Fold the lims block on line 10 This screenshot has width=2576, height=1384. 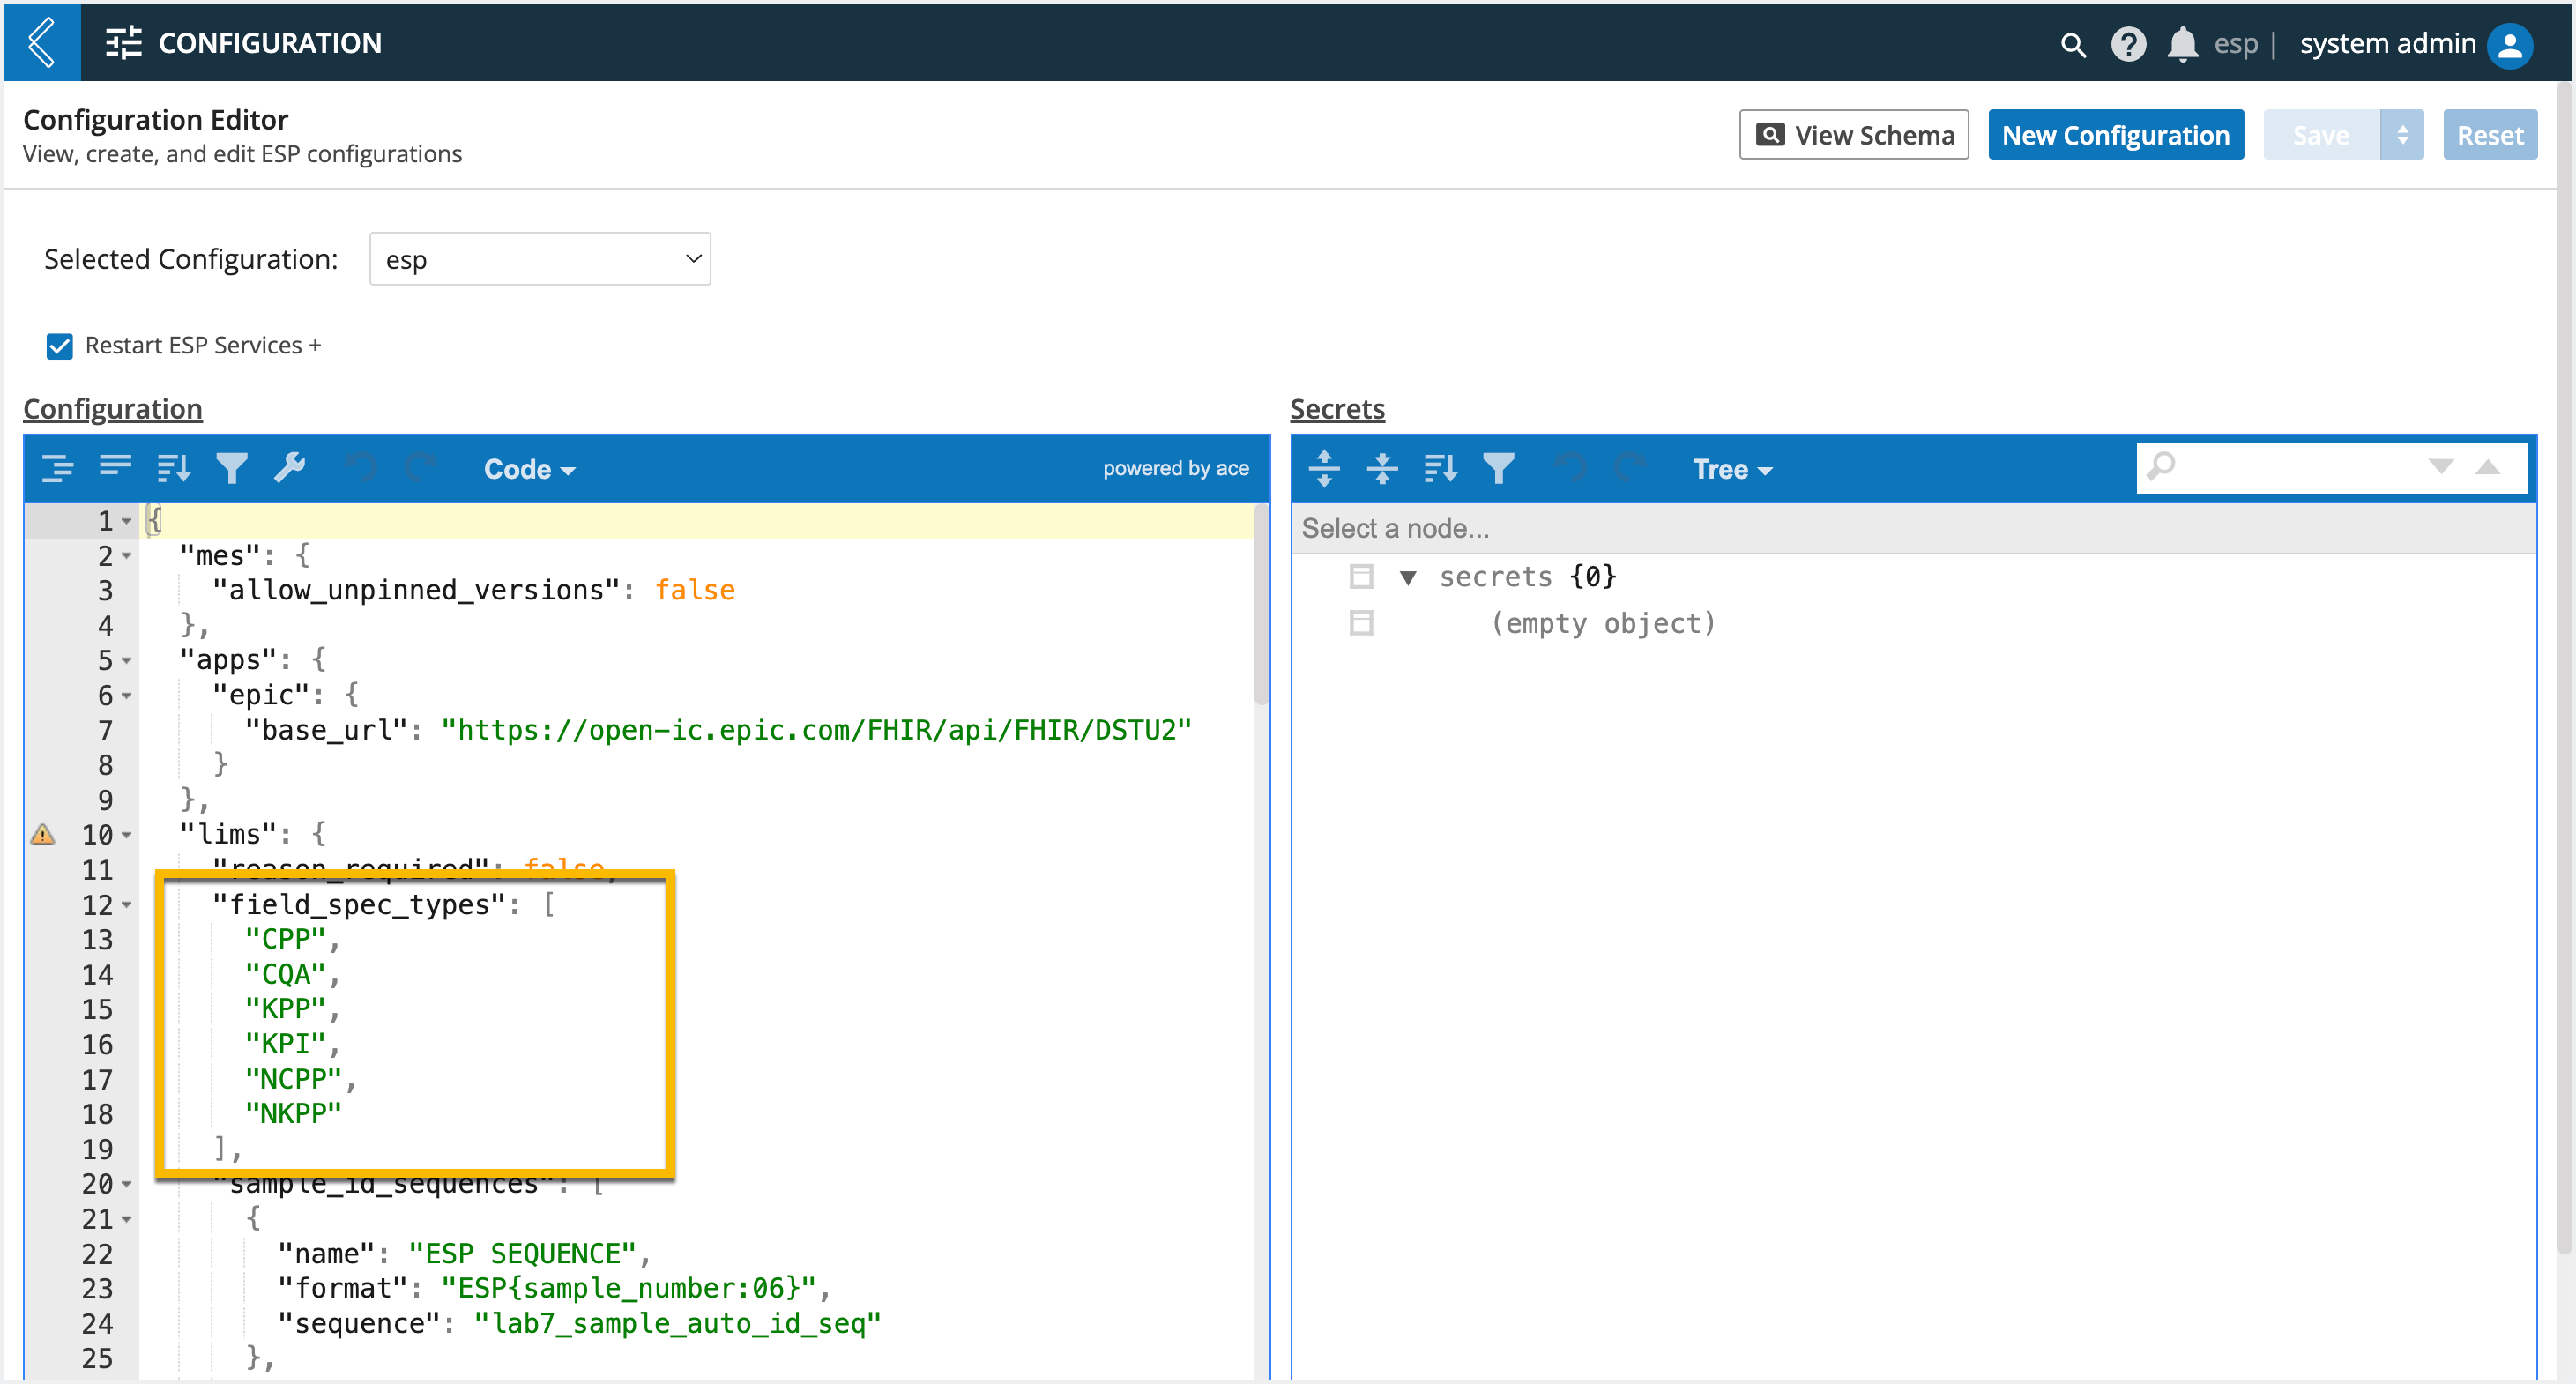tap(127, 835)
